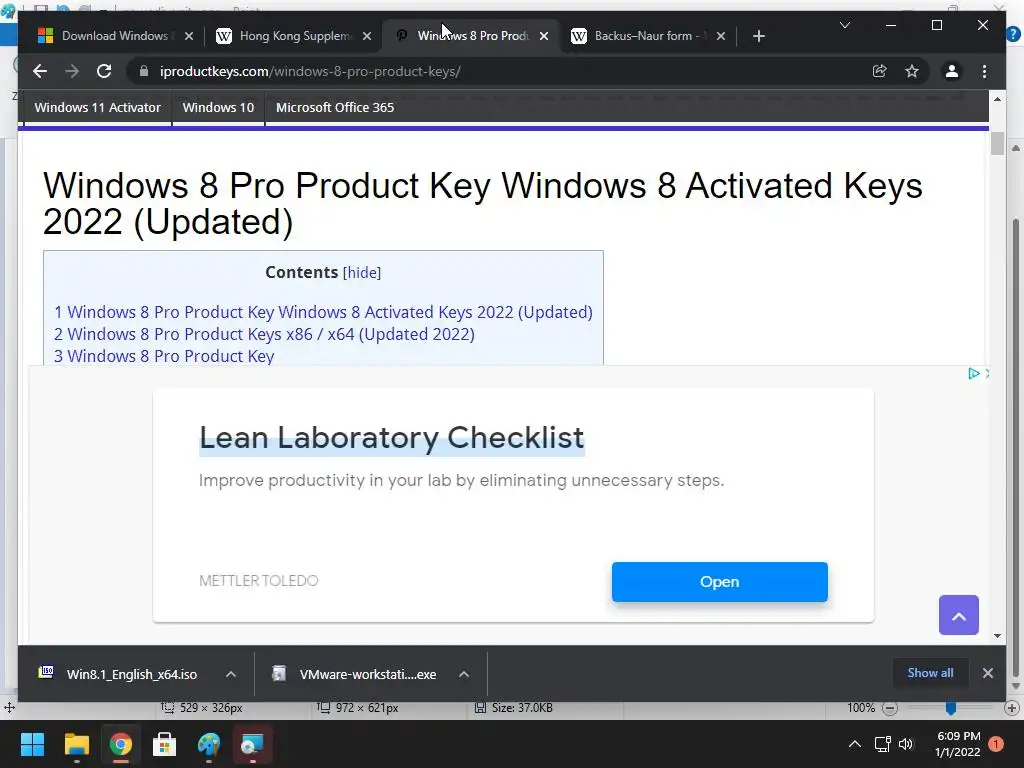Open network status tray icon
Viewport: 1024px width, 768px height.
882,744
